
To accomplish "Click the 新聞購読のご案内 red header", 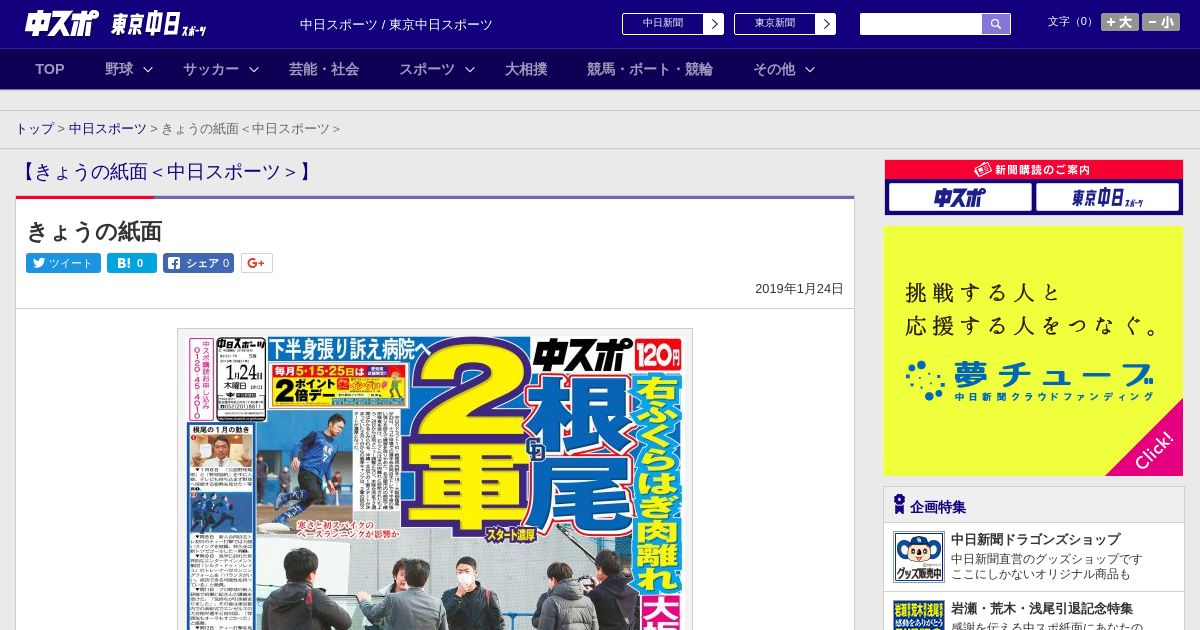I will (x=1034, y=170).
